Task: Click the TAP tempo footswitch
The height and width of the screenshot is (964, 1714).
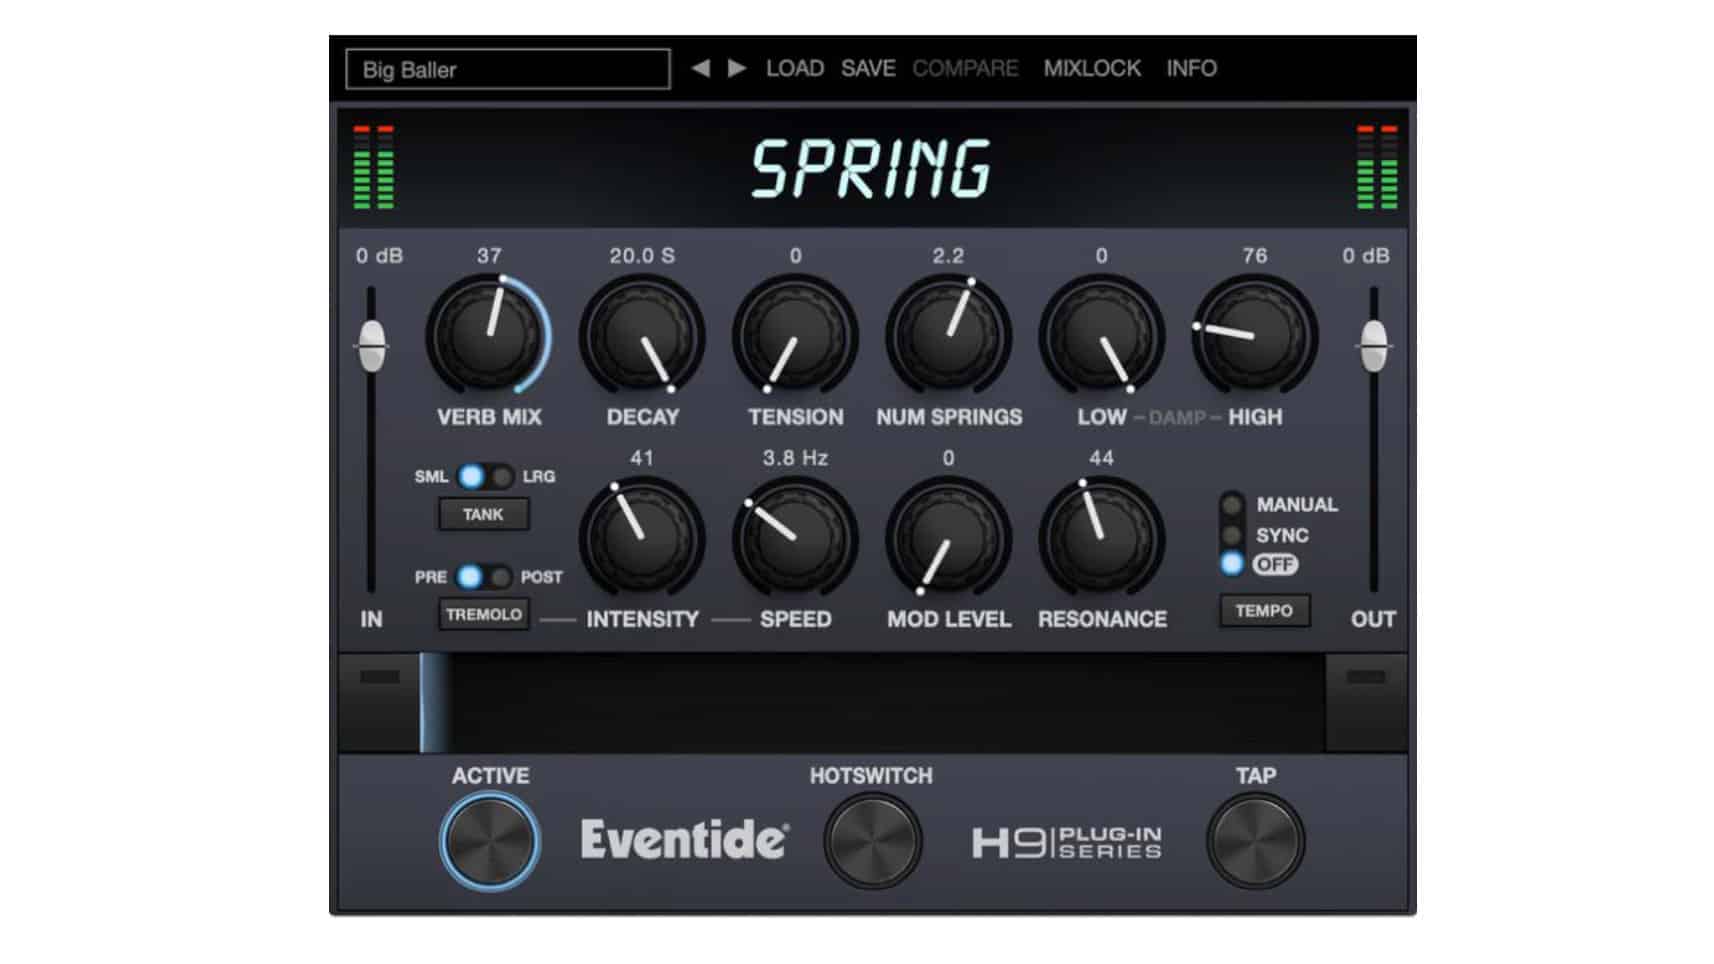Action: (1255, 841)
